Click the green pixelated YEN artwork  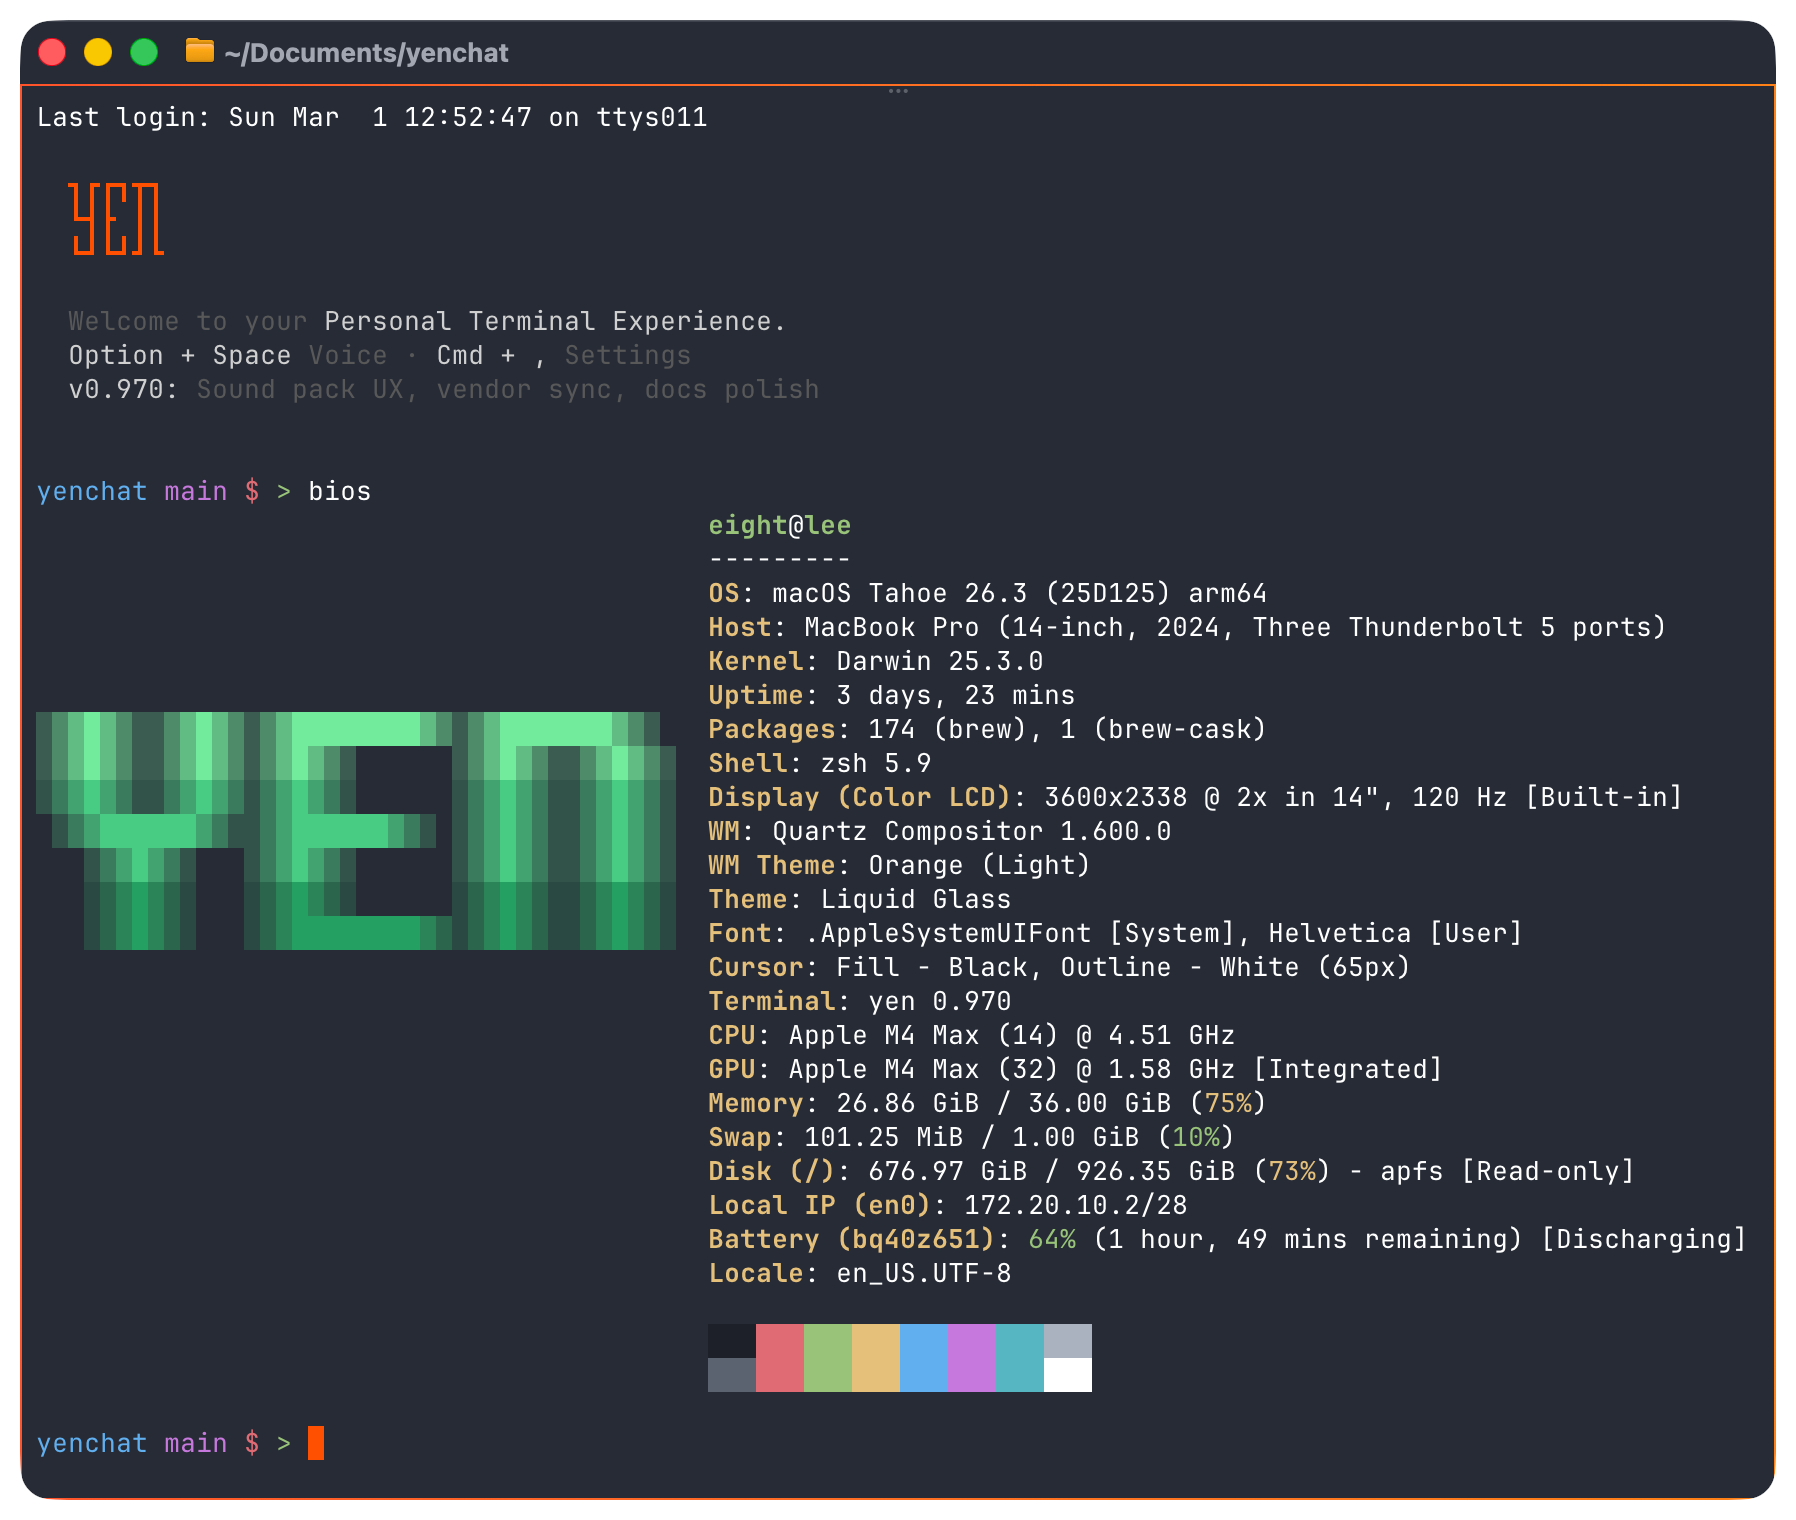356,831
